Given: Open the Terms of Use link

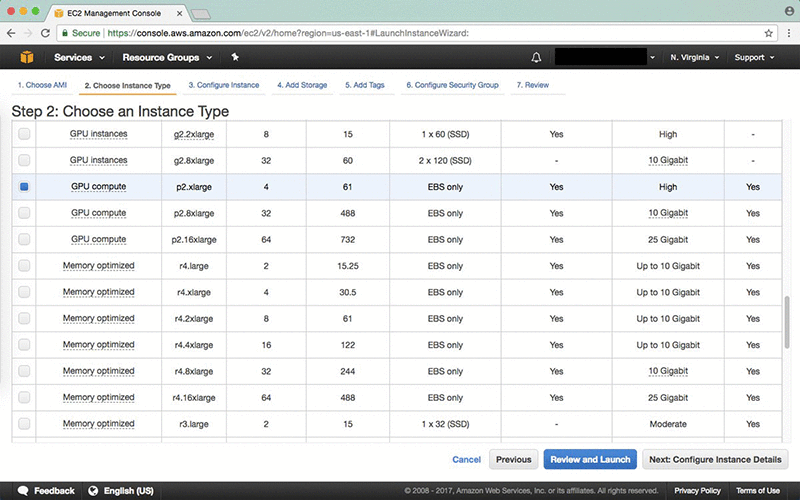Looking at the screenshot, I should (758, 491).
